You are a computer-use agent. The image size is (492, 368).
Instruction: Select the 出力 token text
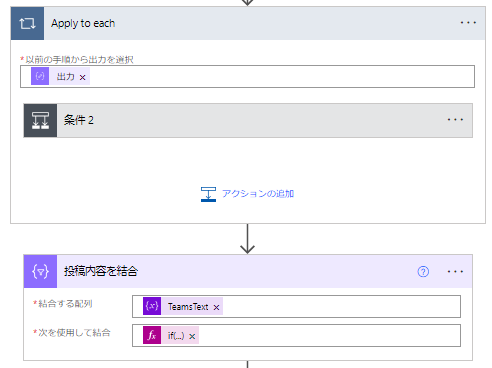(x=65, y=77)
